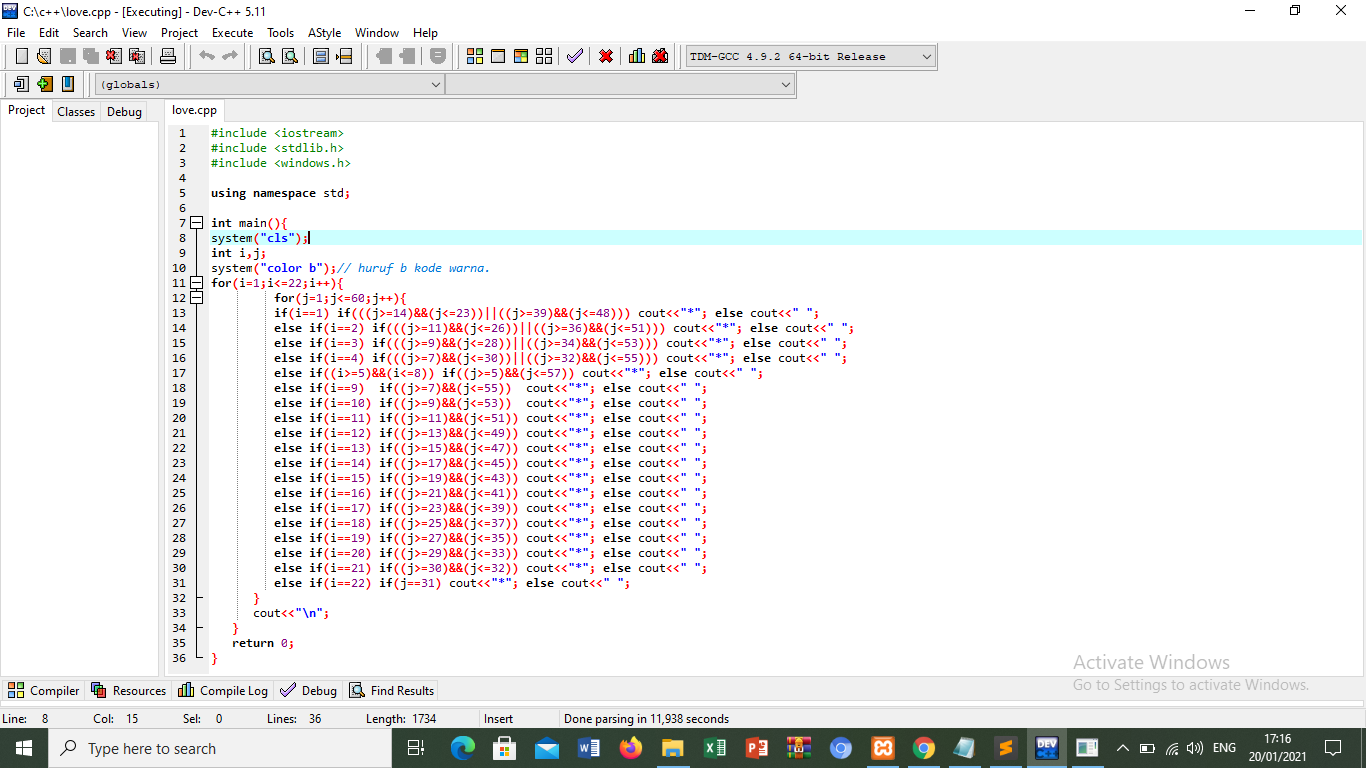Open Microsoft Edge from the taskbar
Viewport: 1366px width, 768px height.
pyautogui.click(x=462, y=748)
